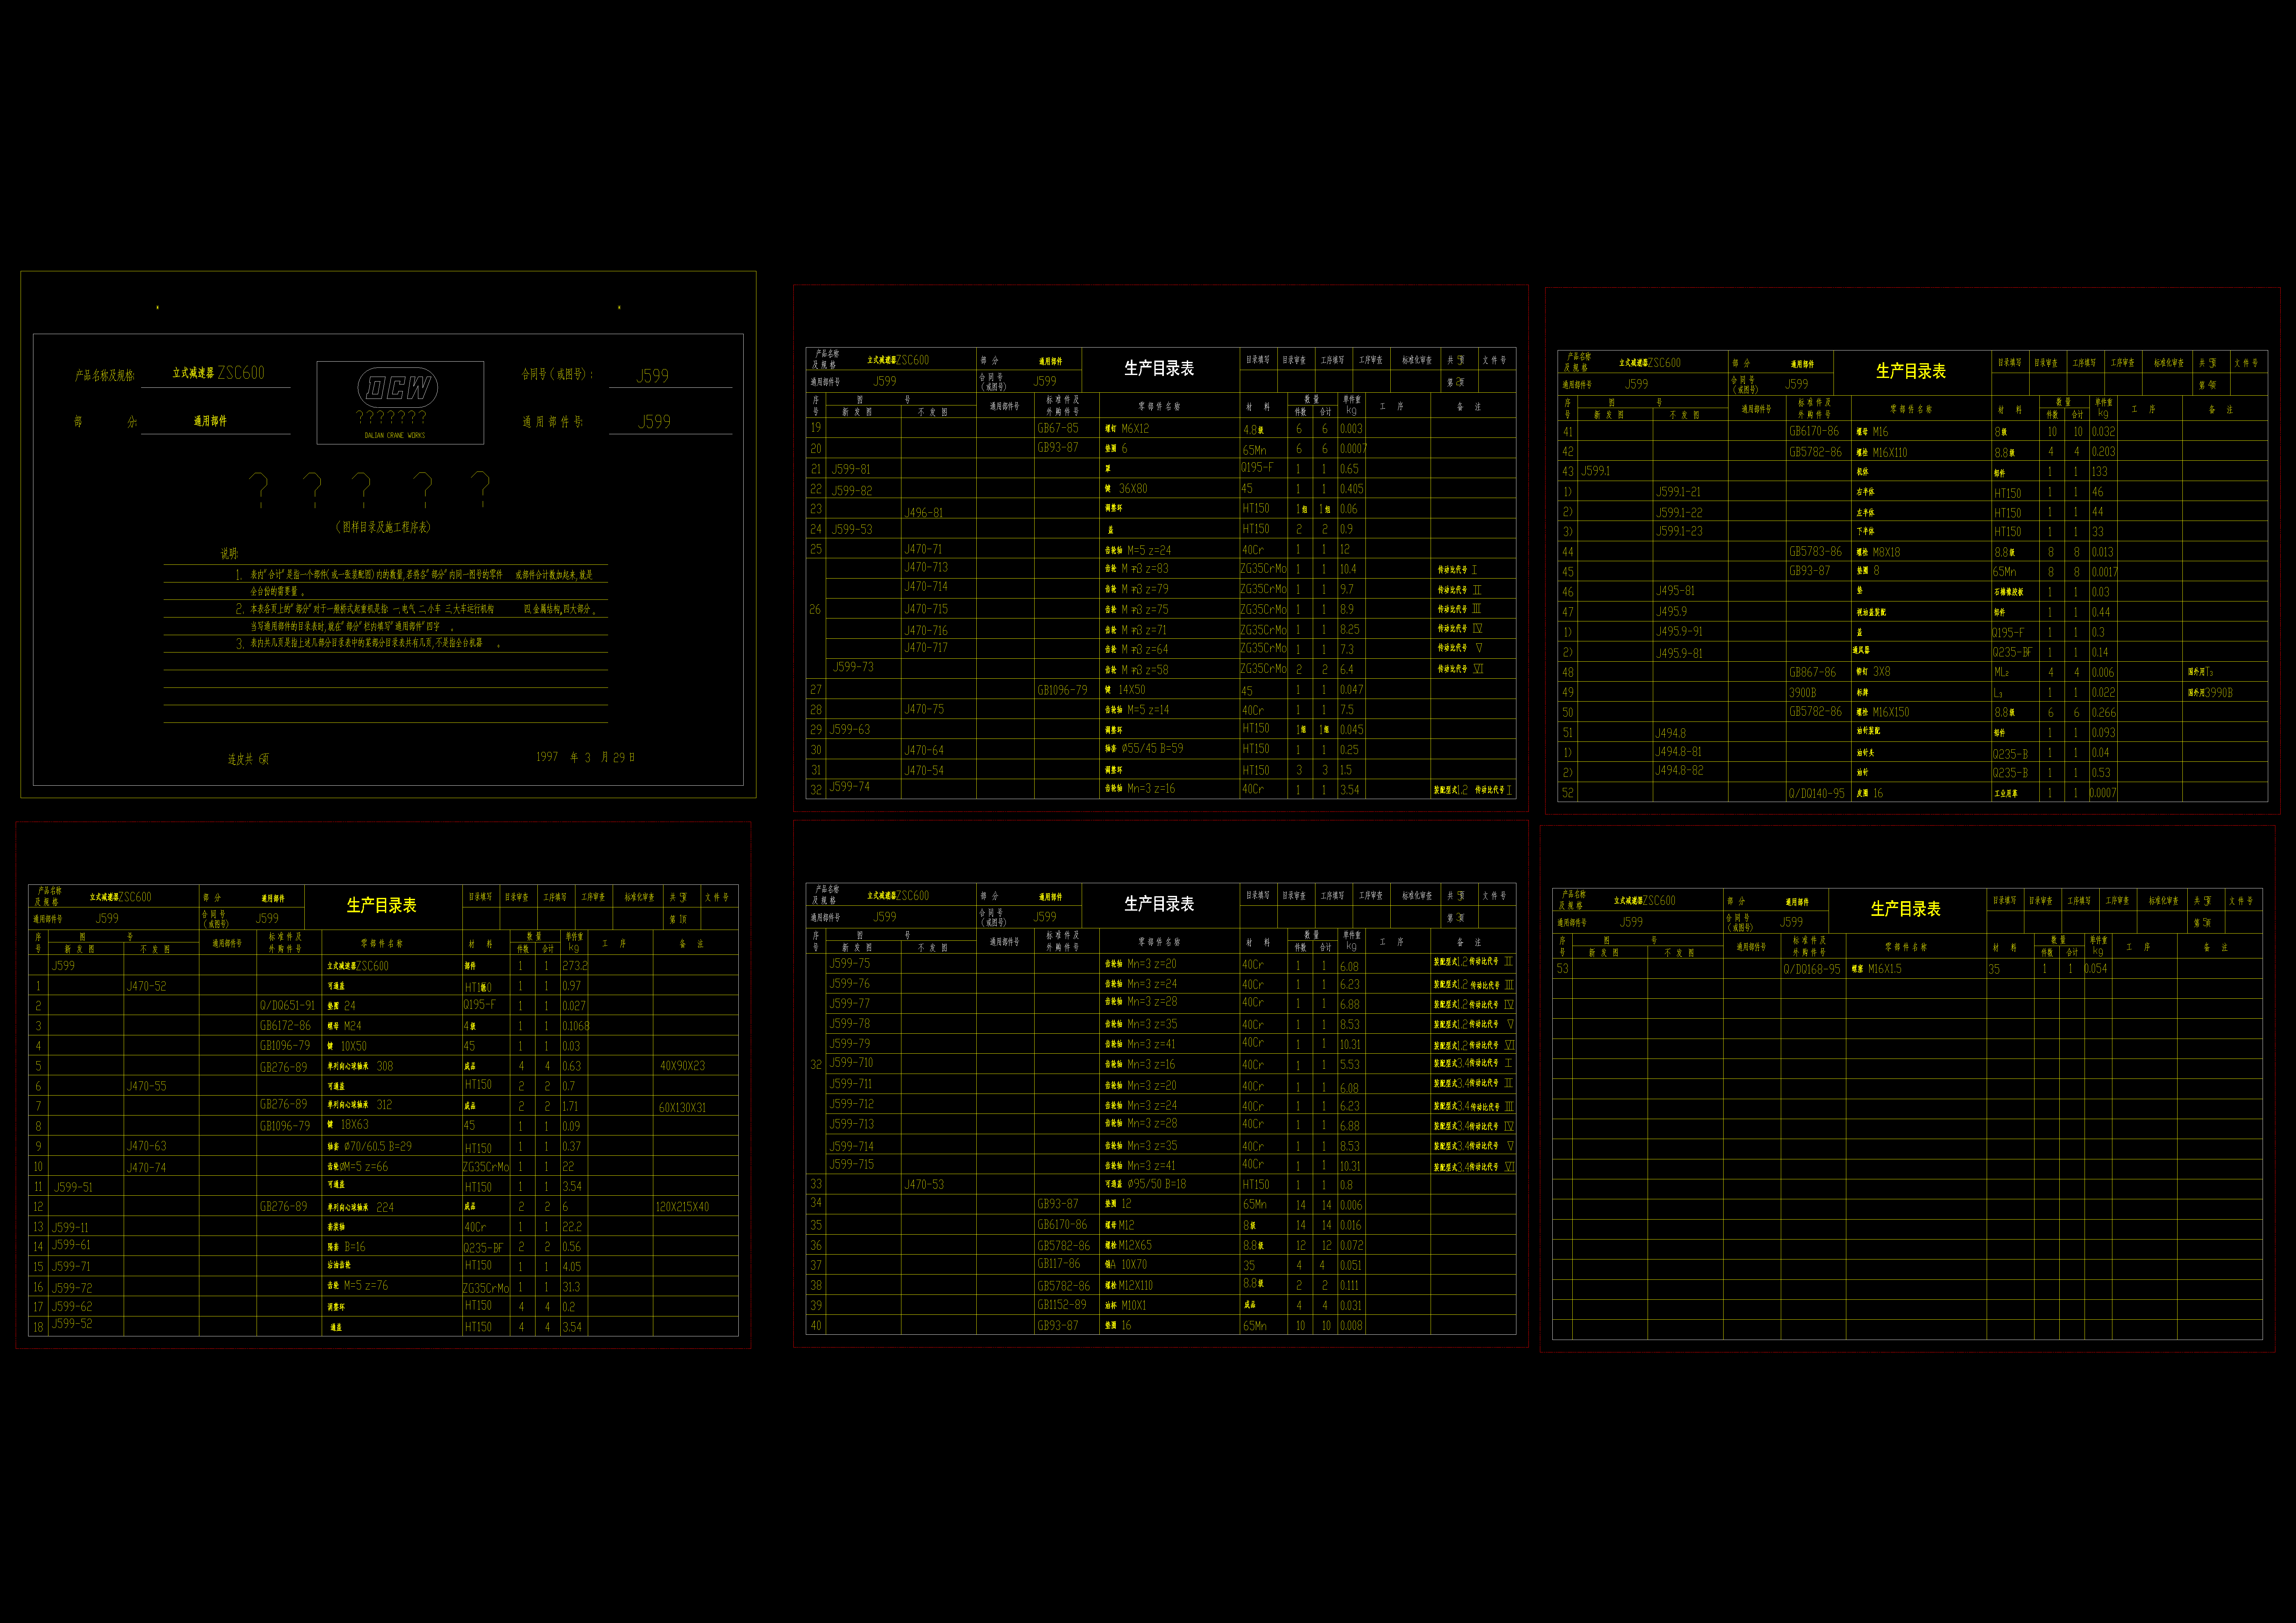Click standard number "GB5783-86"

click(1815, 551)
